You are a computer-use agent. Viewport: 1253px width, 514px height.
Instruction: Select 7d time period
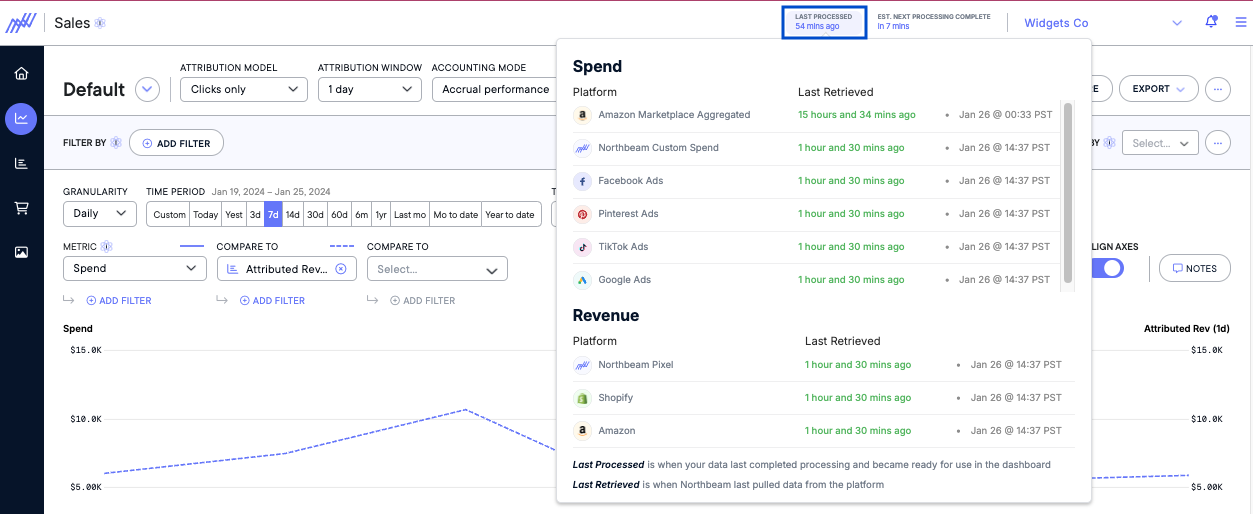273,215
